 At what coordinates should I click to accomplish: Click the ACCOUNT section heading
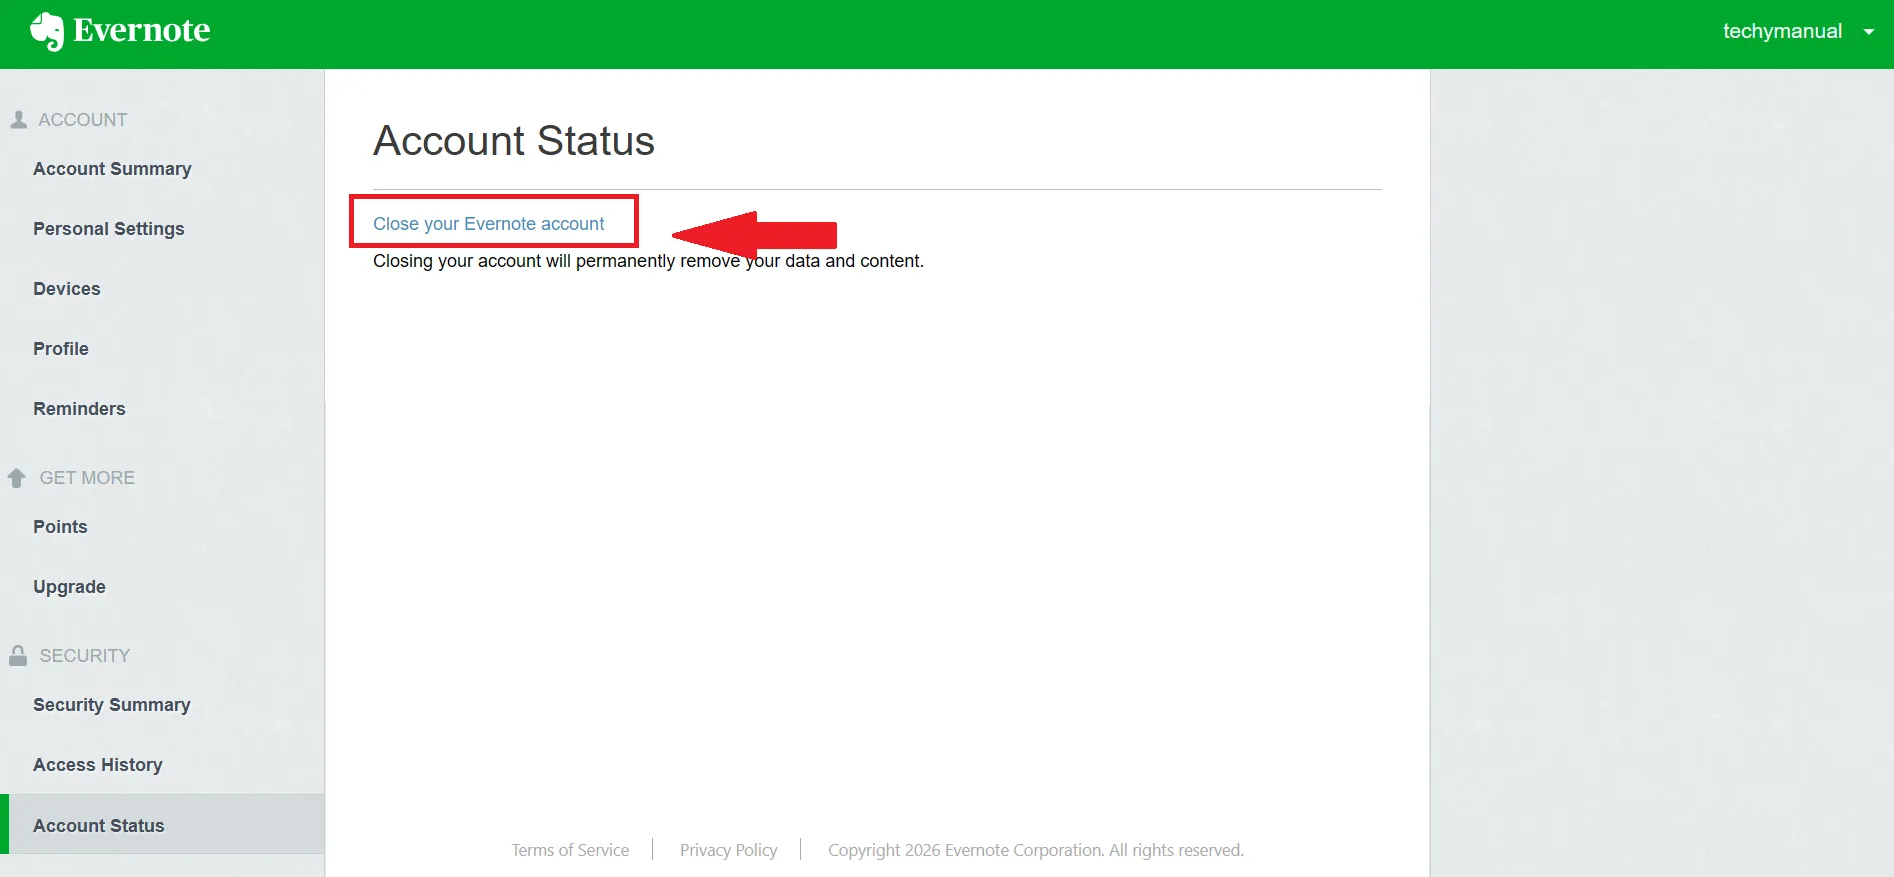tap(83, 120)
